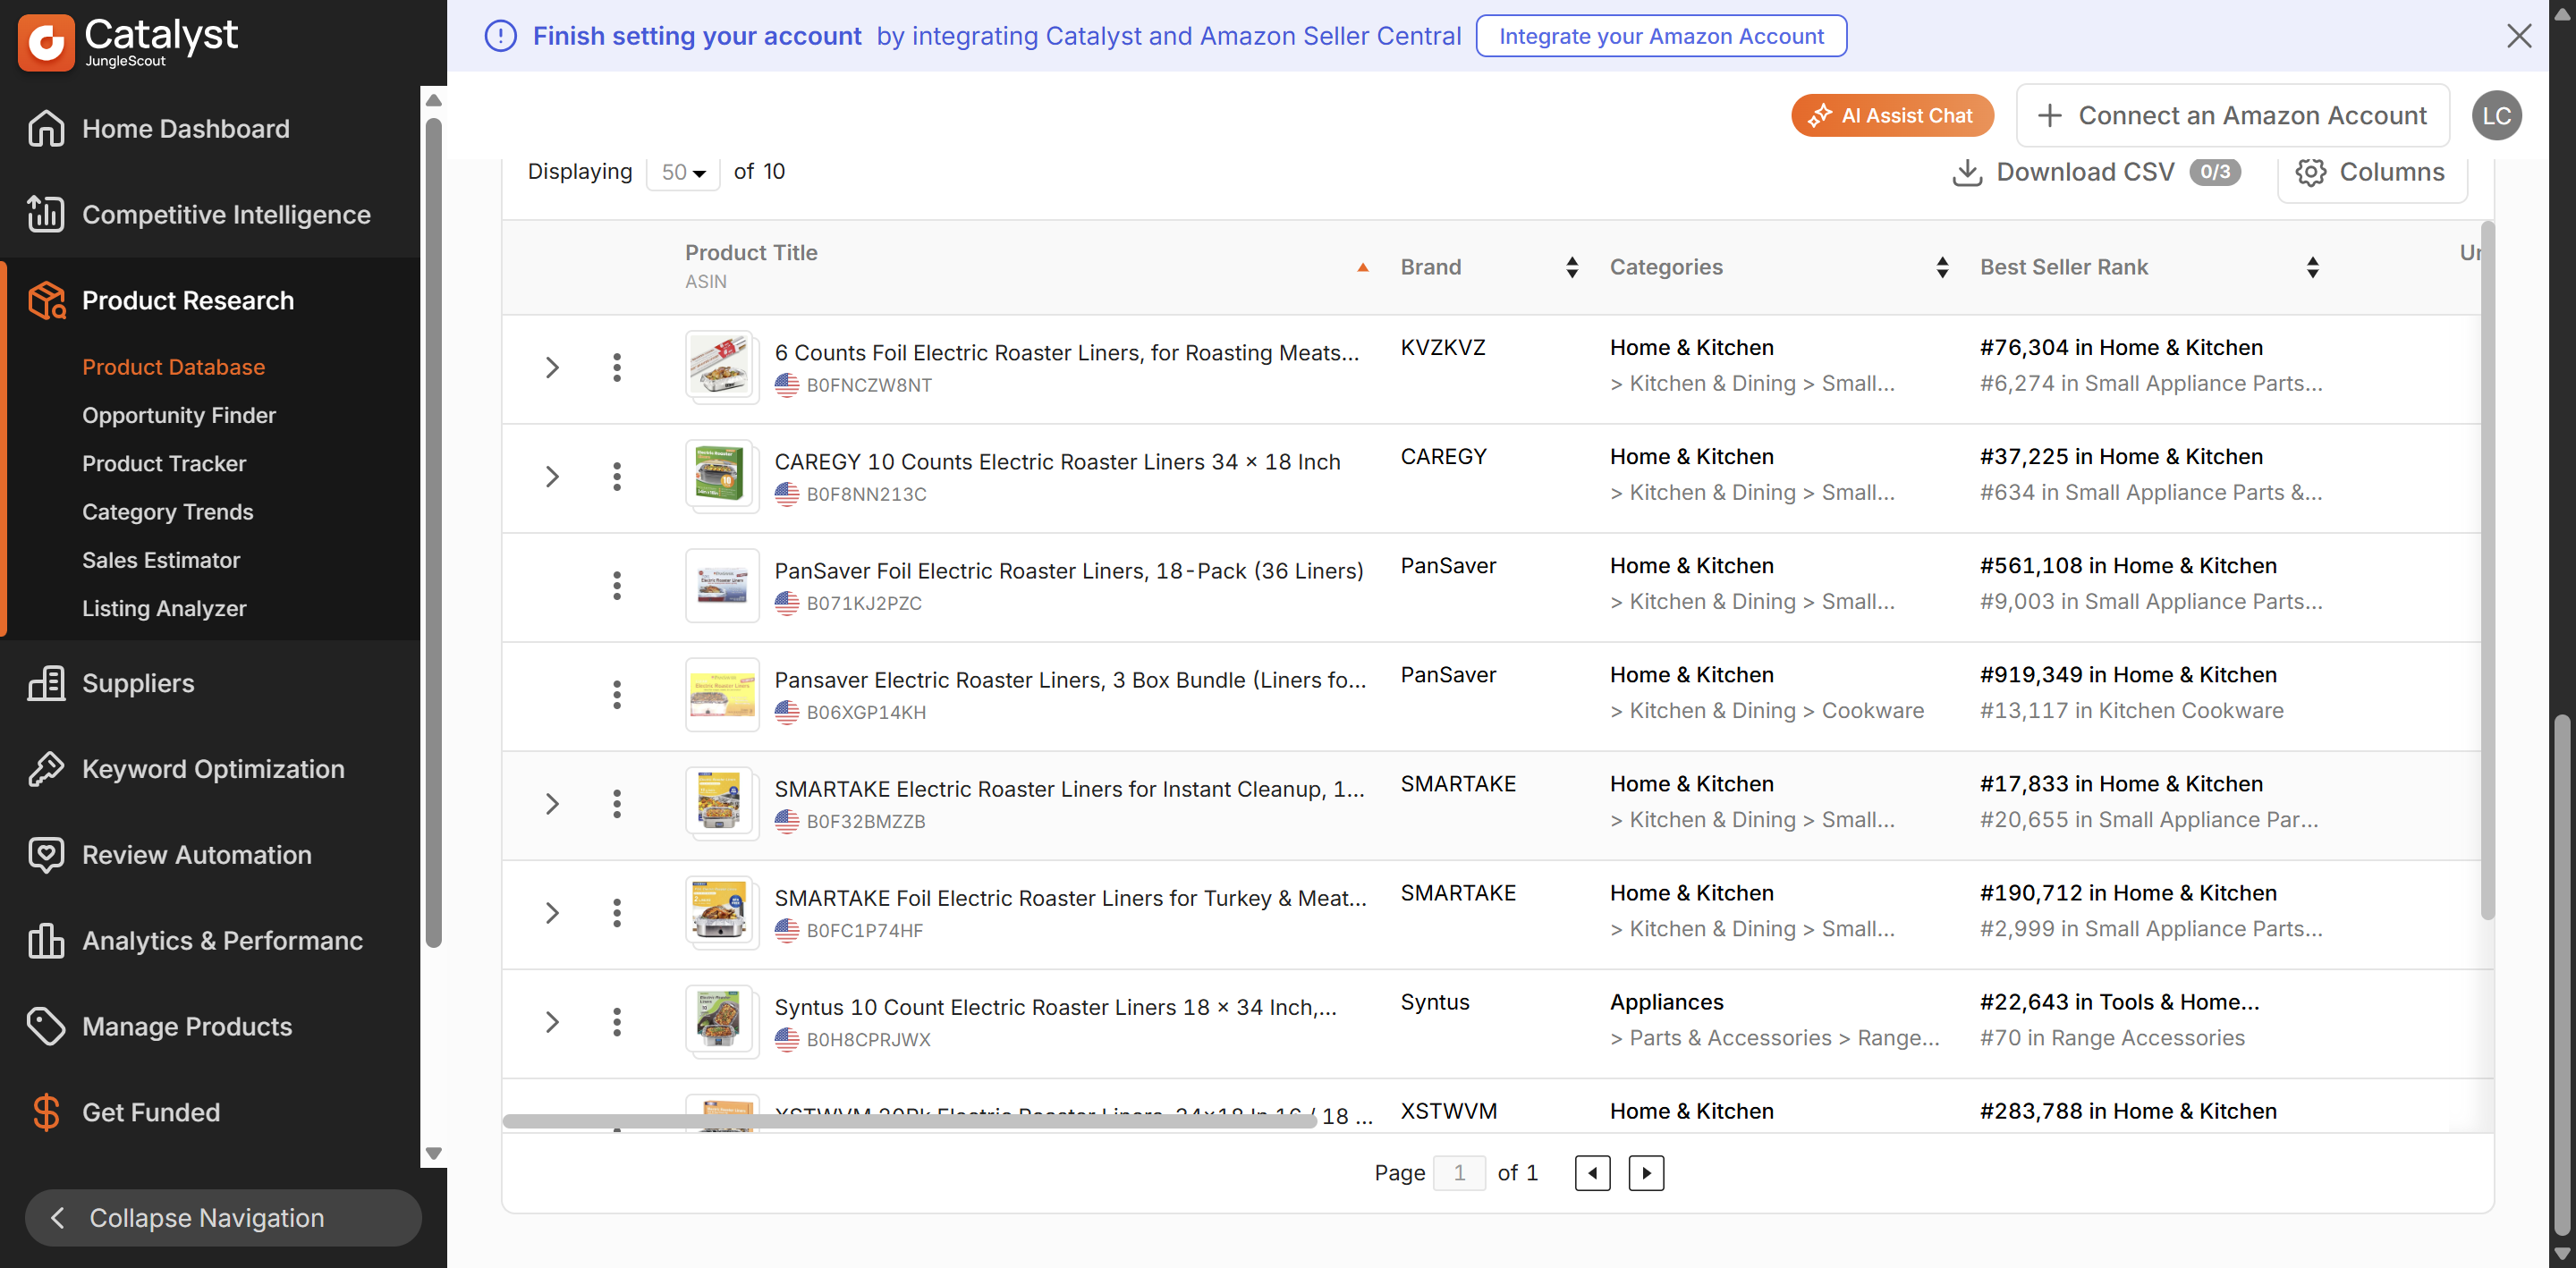2576x1268 pixels.
Task: Click the sidebar scroll down arrow
Action: point(434,1153)
